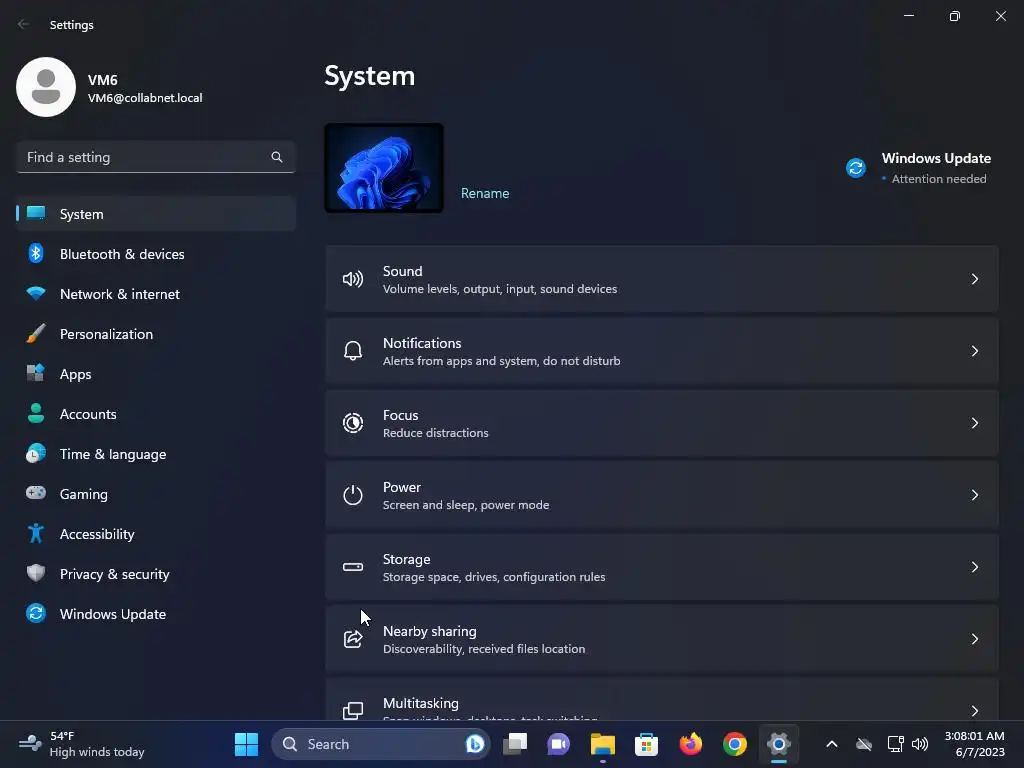Viewport: 1024px width, 768px height.
Task: Launch Firefox from taskbar
Action: click(x=690, y=744)
